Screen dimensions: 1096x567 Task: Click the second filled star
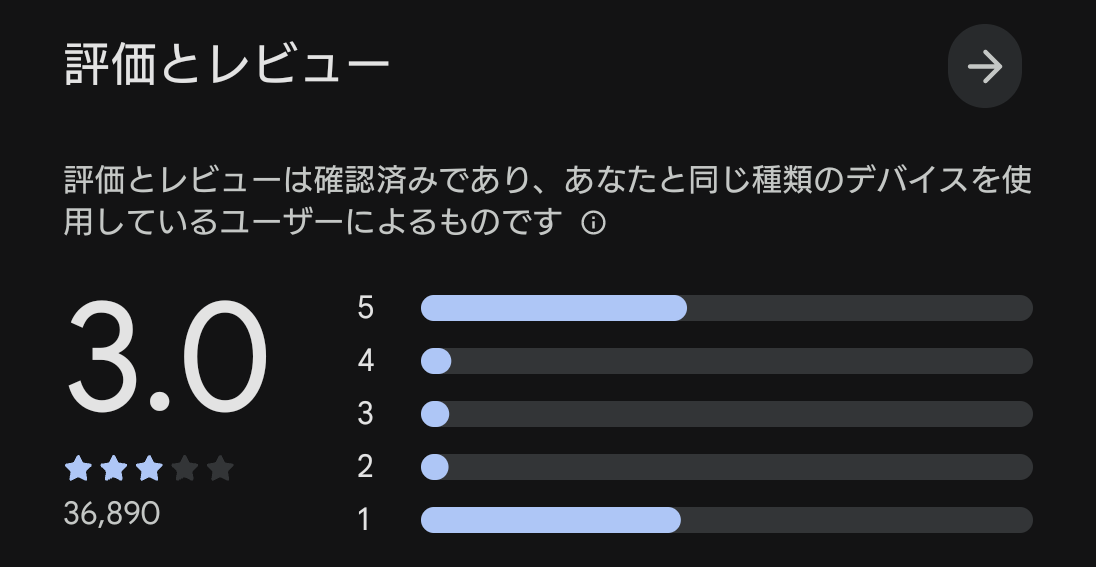pyautogui.click(x=114, y=468)
